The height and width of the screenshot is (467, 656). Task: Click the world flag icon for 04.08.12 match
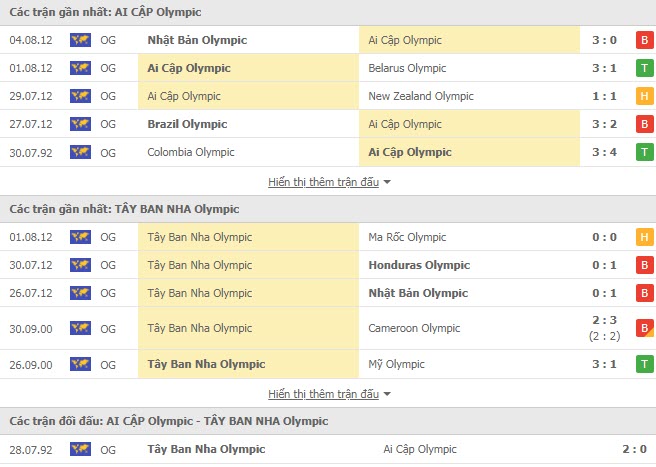[x=80, y=40]
